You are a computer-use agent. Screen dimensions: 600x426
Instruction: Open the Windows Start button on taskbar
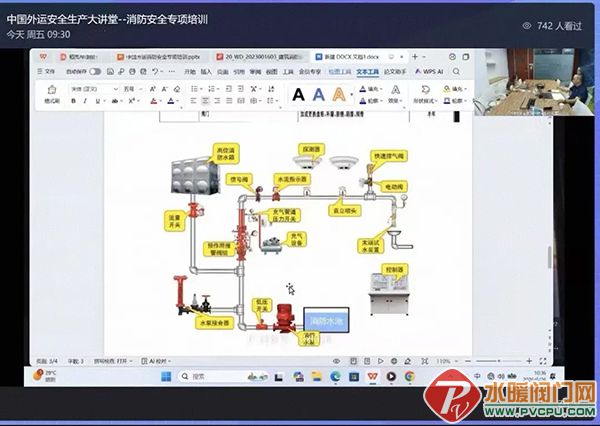click(166, 377)
